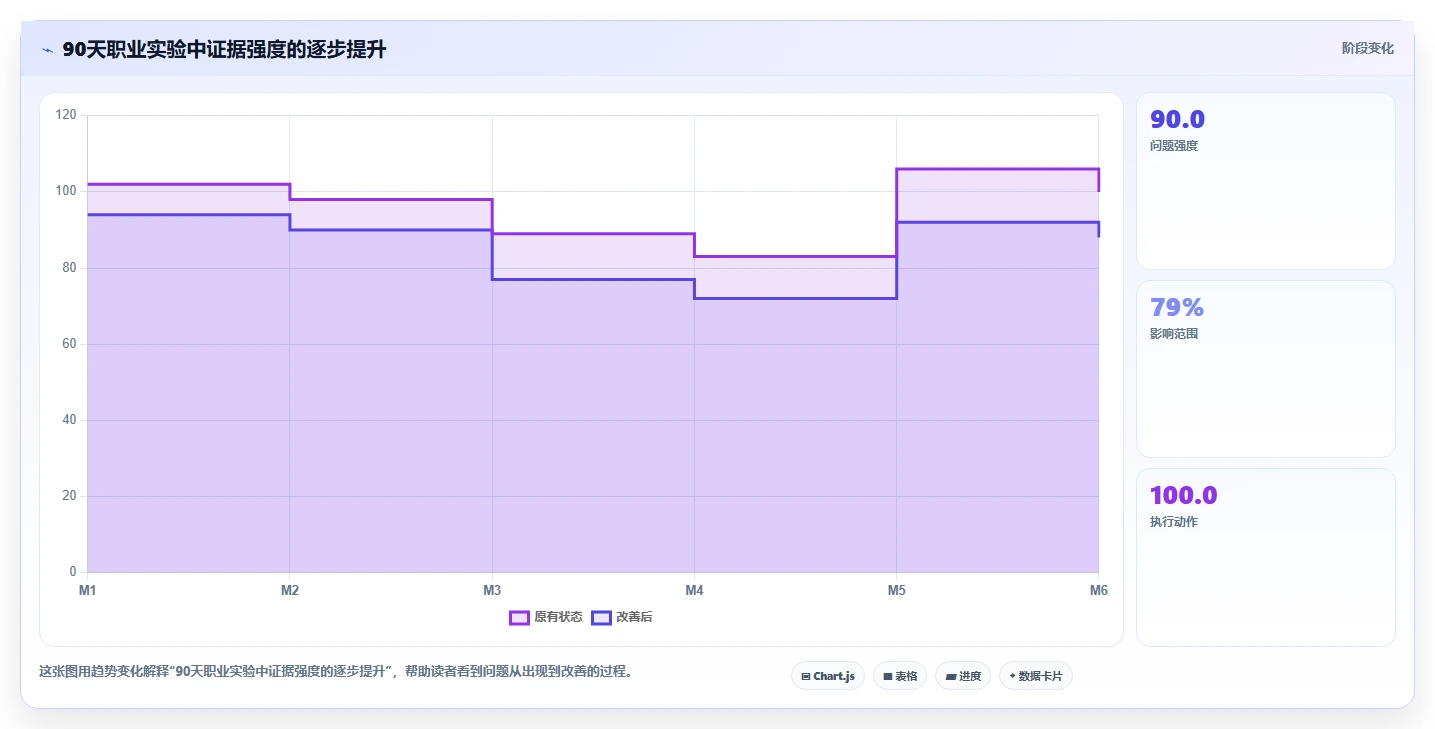Click the 表格 tag
The width and height of the screenshot is (1435, 729).
900,676
